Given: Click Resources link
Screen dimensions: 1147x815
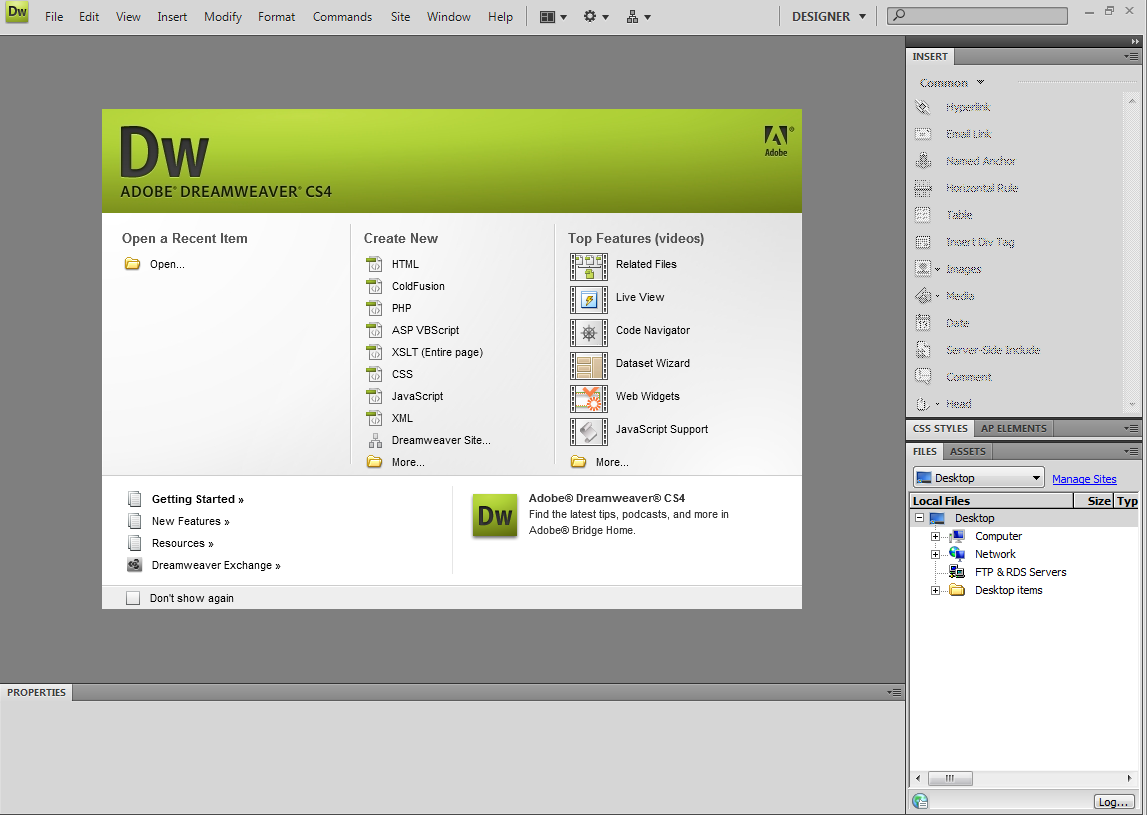Looking at the screenshot, I should coord(182,543).
